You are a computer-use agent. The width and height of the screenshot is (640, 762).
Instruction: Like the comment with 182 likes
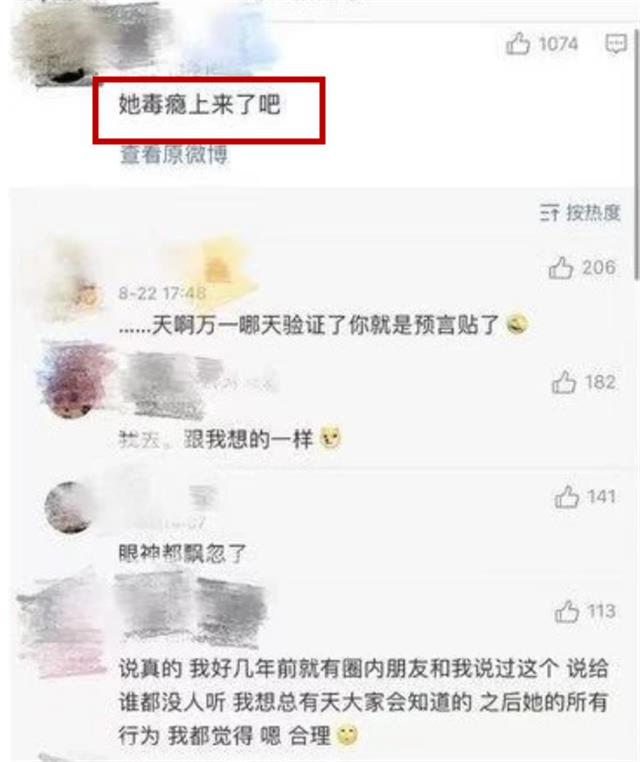(x=564, y=382)
